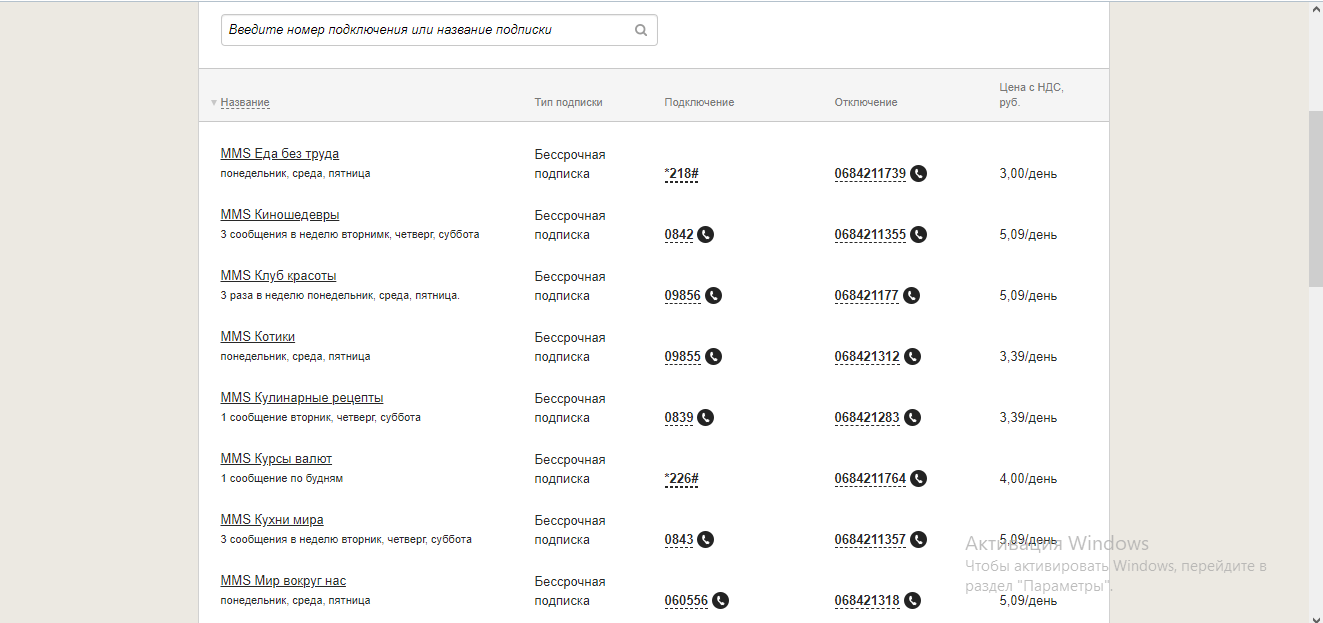1323x623 pixels.
Task: Click connection number 0842
Action: (x=679, y=235)
